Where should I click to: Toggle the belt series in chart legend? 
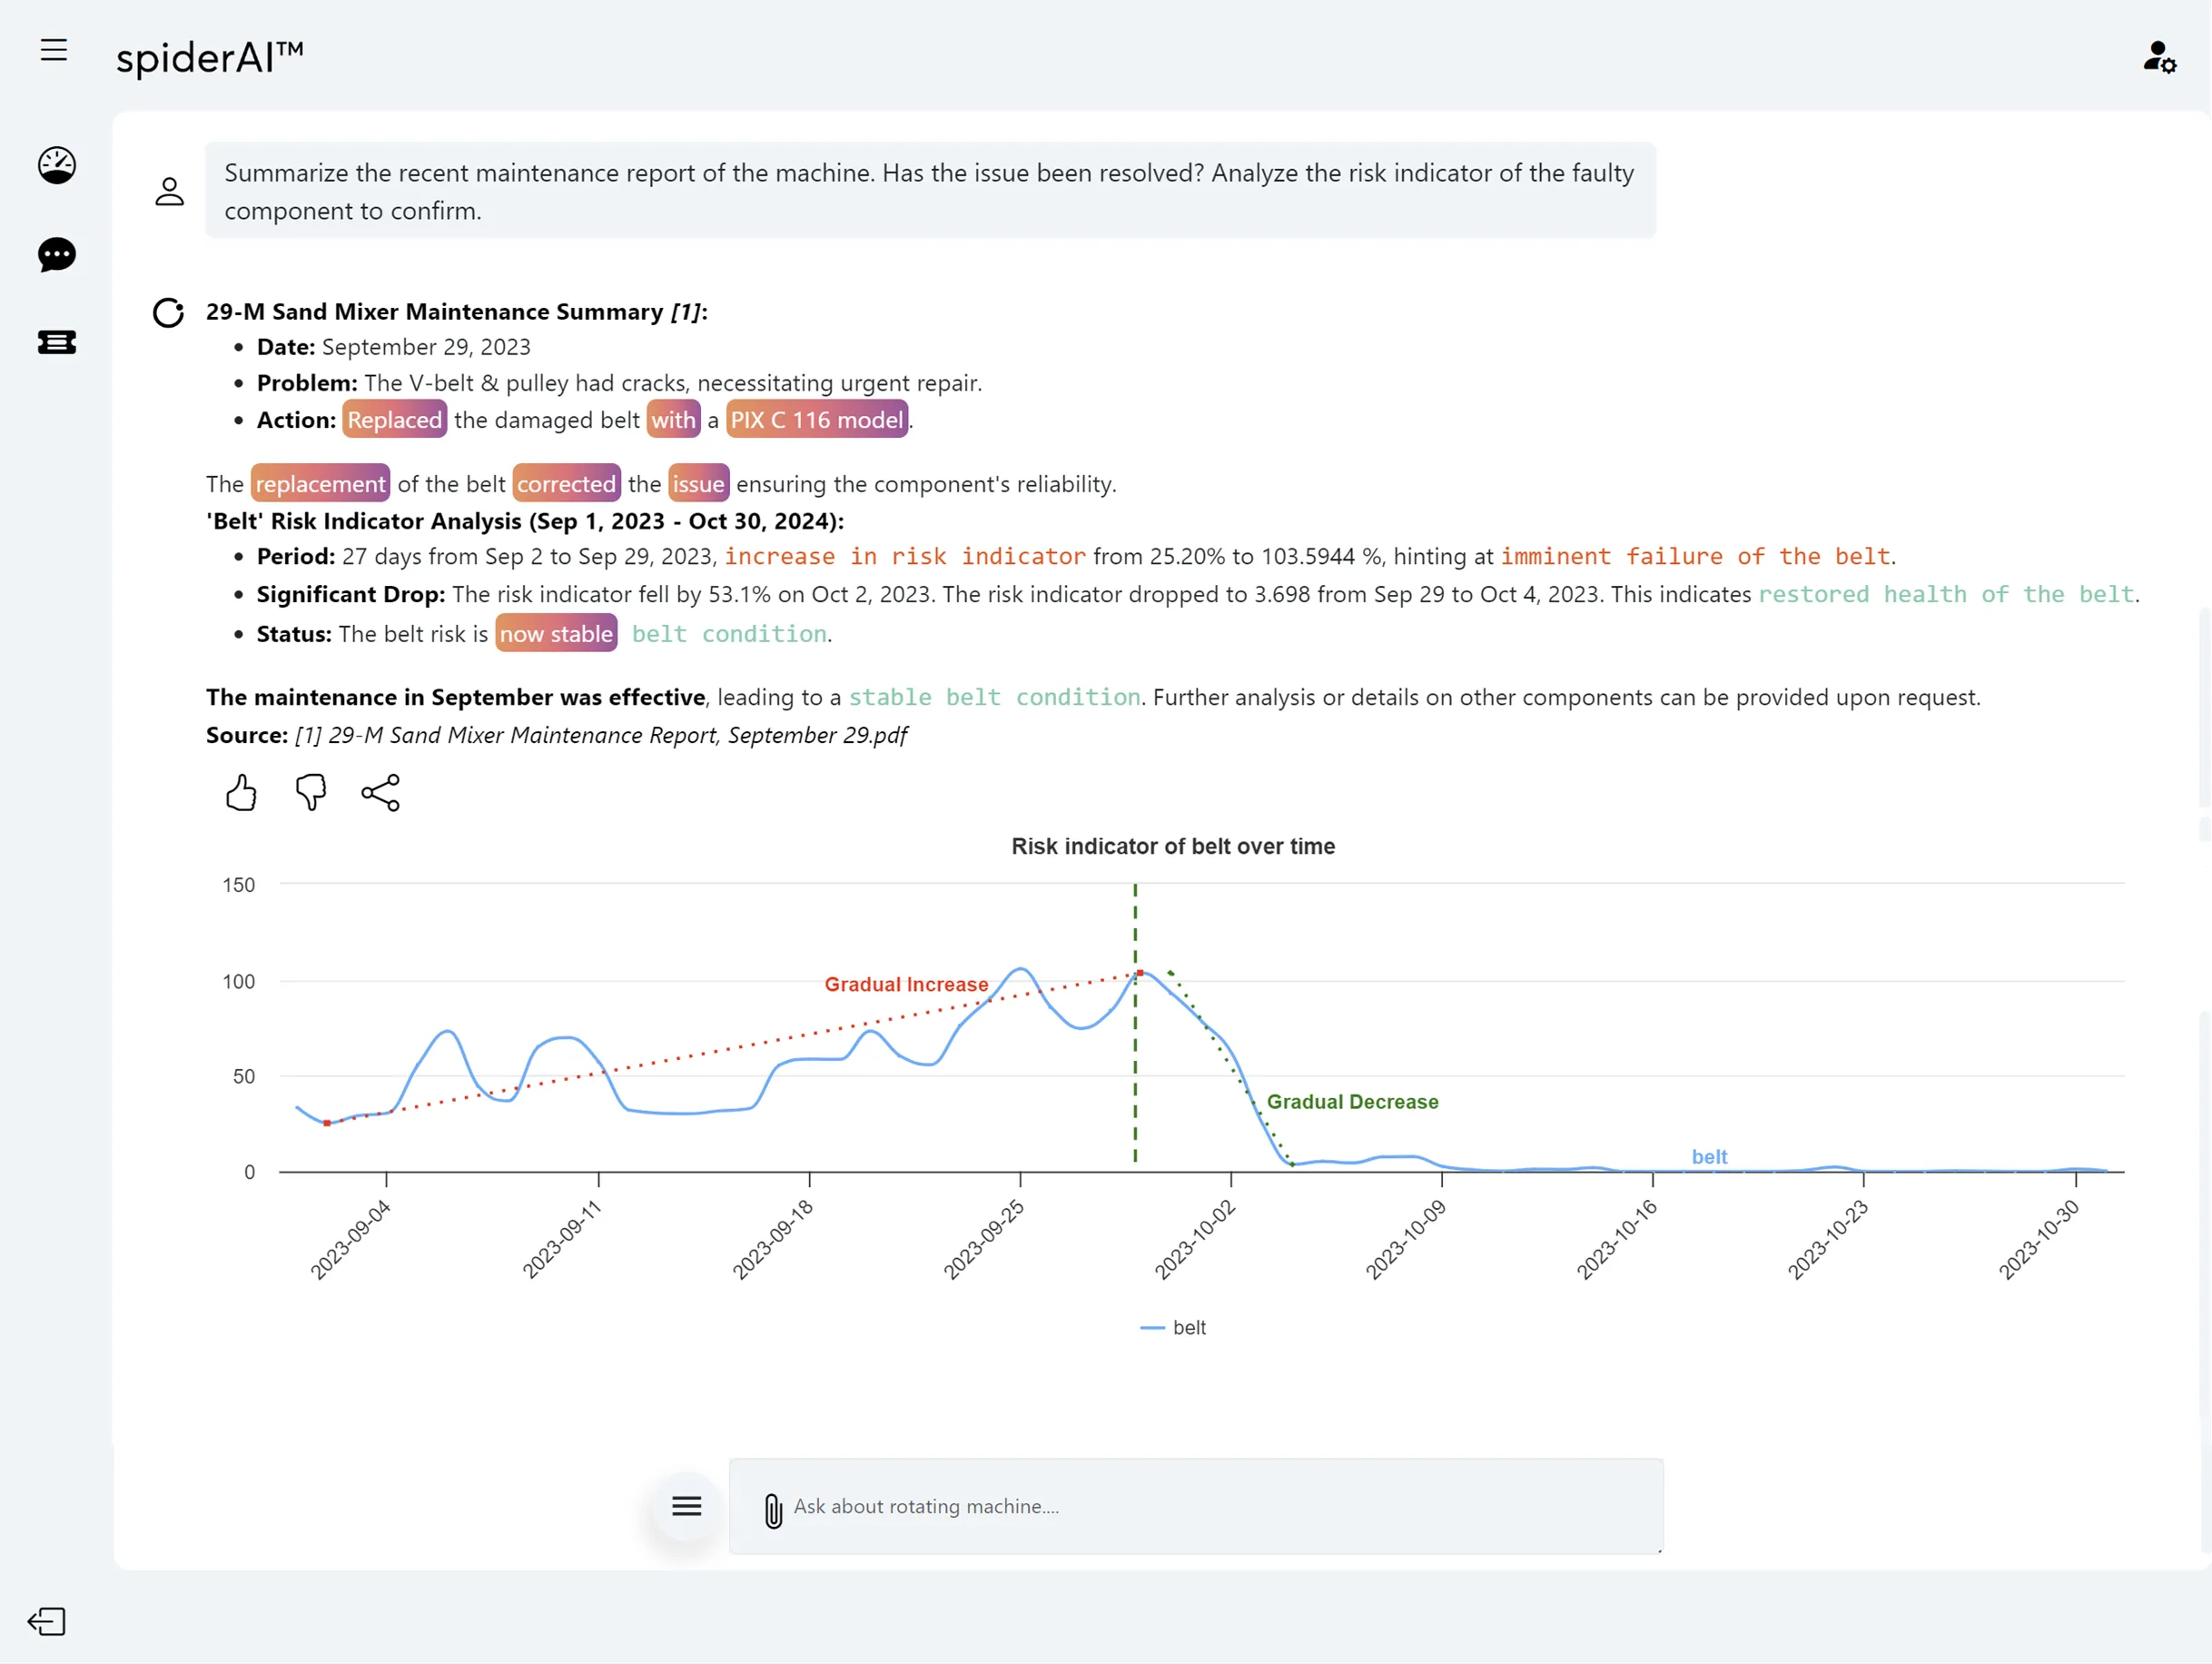(1174, 1327)
